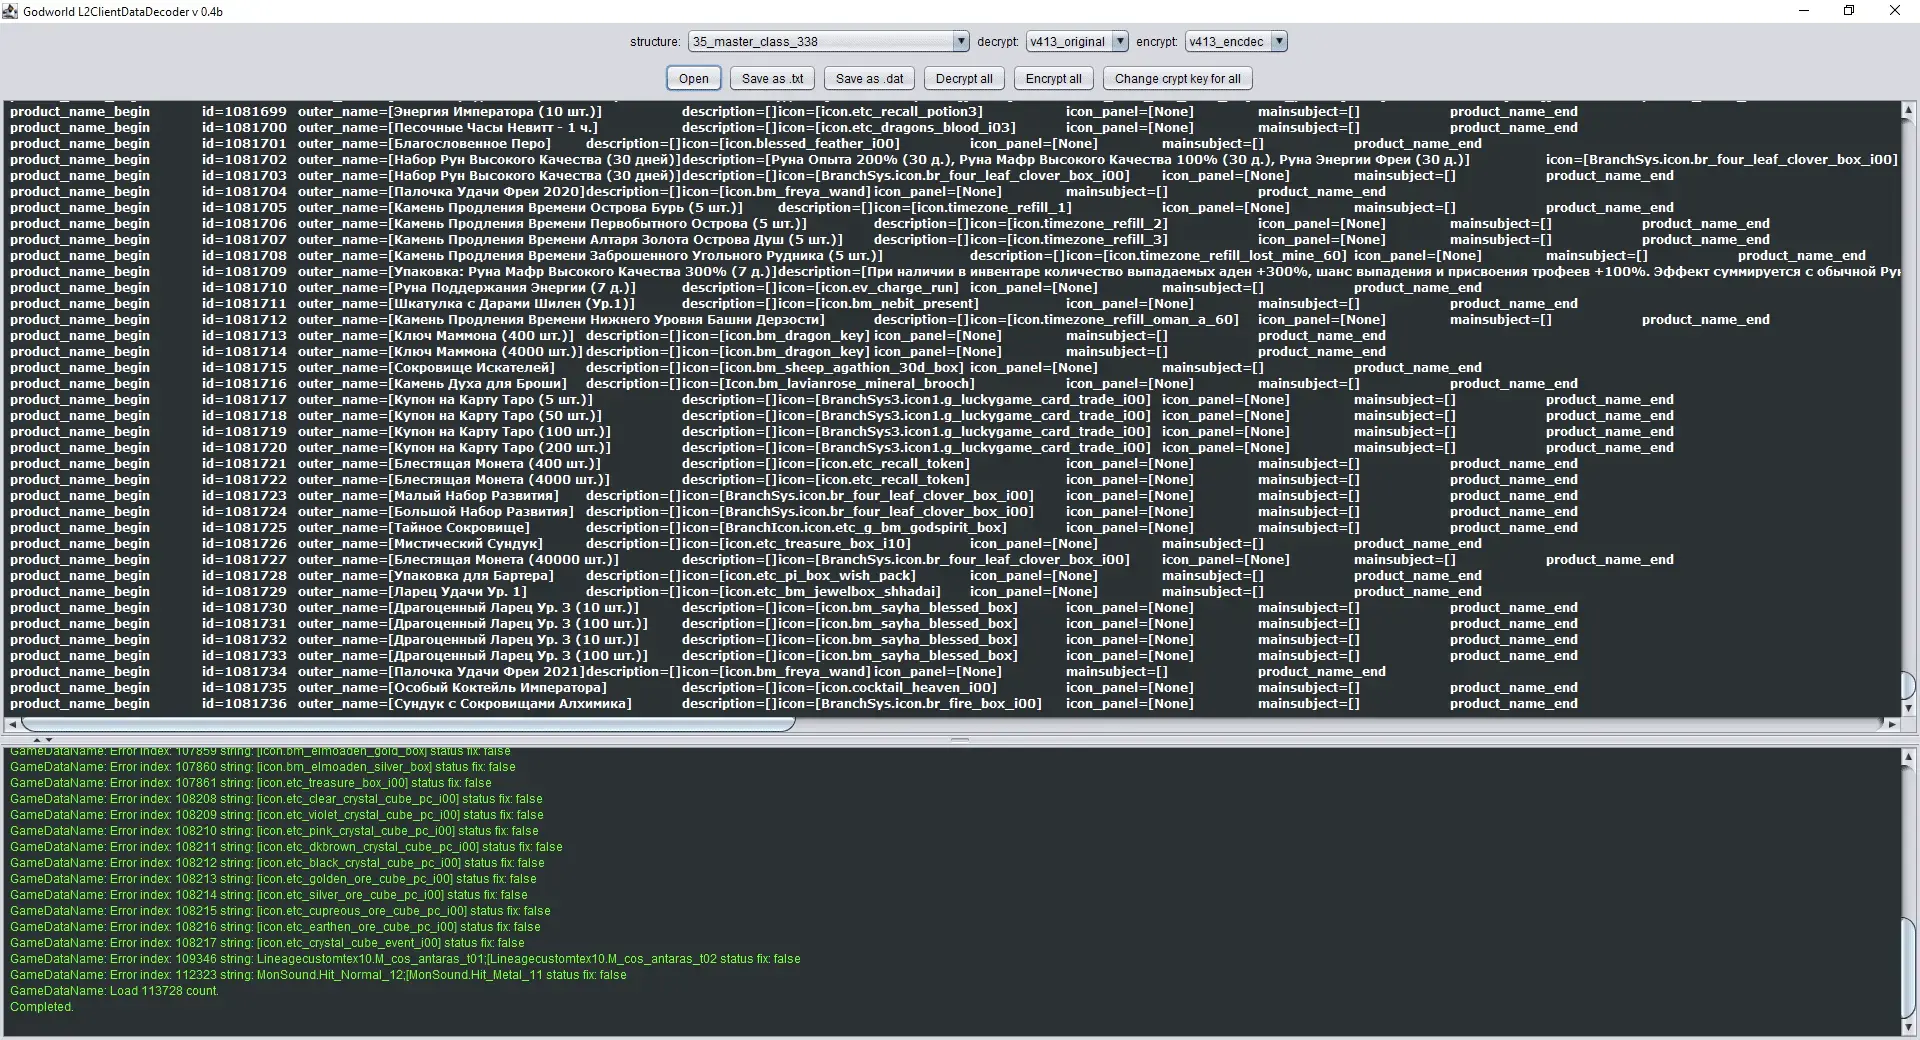Click down arrow of log pane scrollbar
The image size is (1920, 1040).
coord(1908,1028)
